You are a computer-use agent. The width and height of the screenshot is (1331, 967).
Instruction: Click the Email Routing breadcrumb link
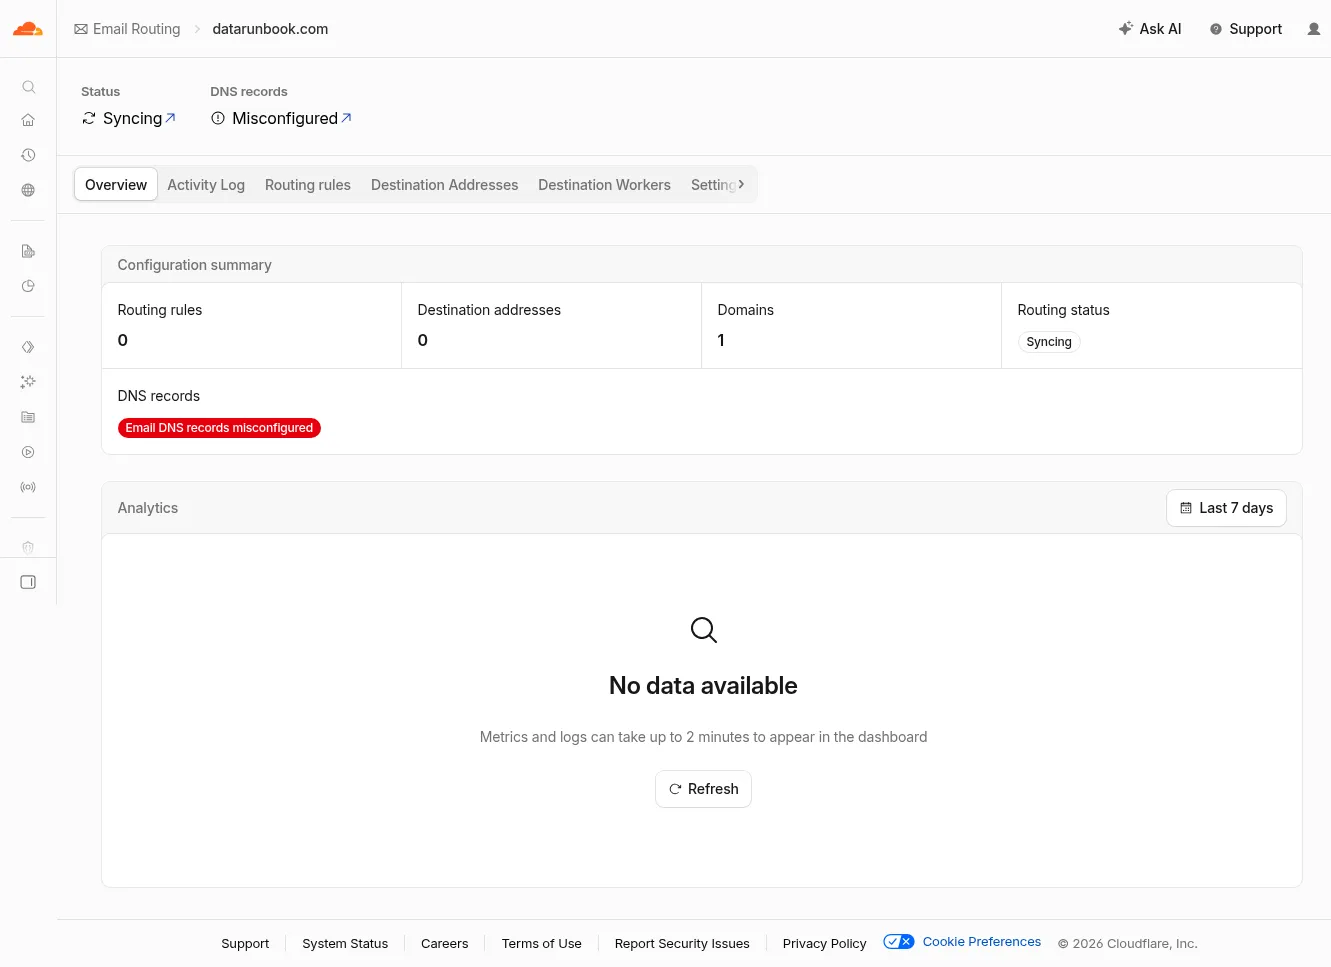[x=127, y=29]
